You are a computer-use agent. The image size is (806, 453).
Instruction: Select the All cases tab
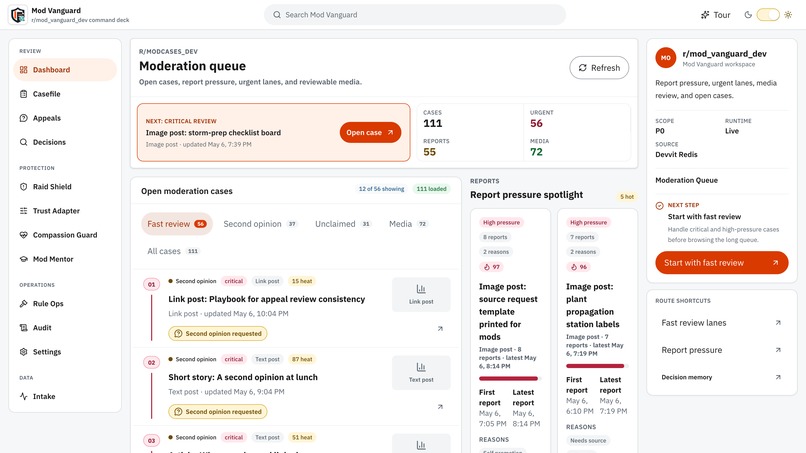click(x=173, y=251)
